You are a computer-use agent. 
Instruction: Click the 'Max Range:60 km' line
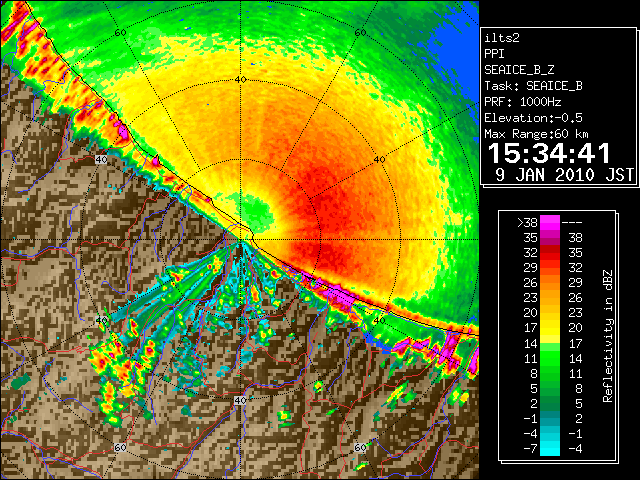coord(536,134)
